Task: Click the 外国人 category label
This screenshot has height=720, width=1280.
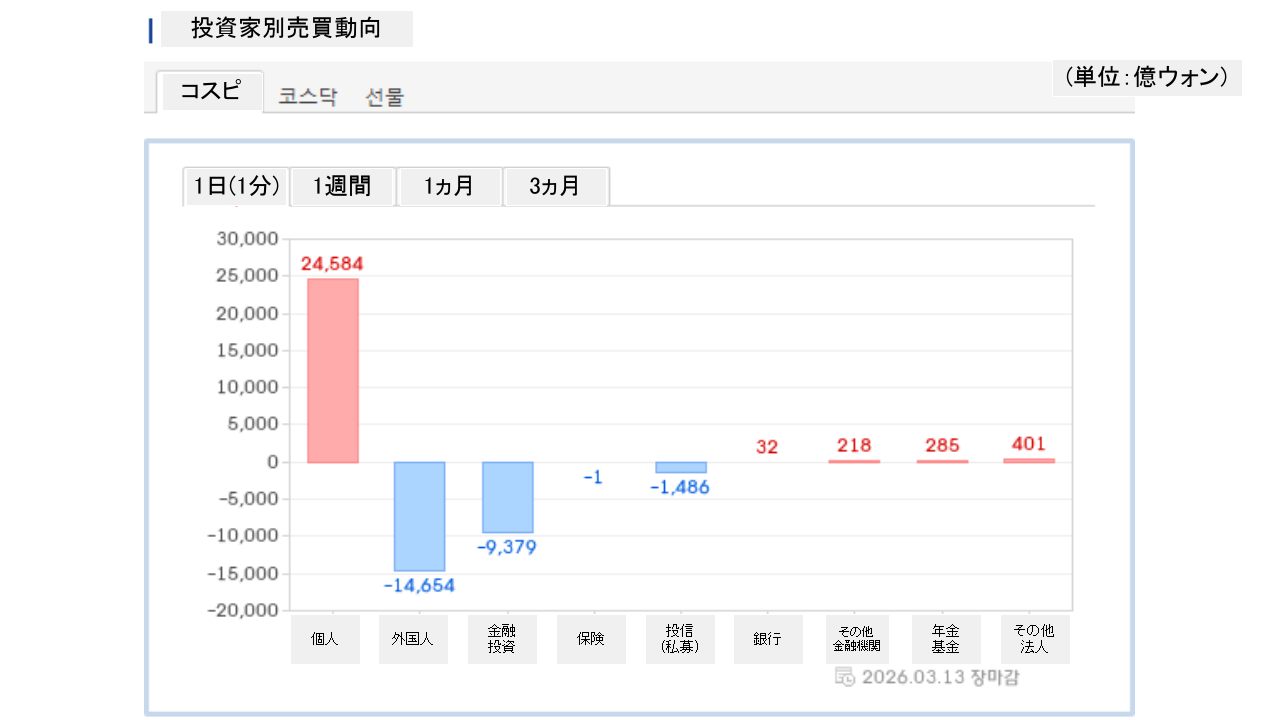Action: click(x=413, y=639)
